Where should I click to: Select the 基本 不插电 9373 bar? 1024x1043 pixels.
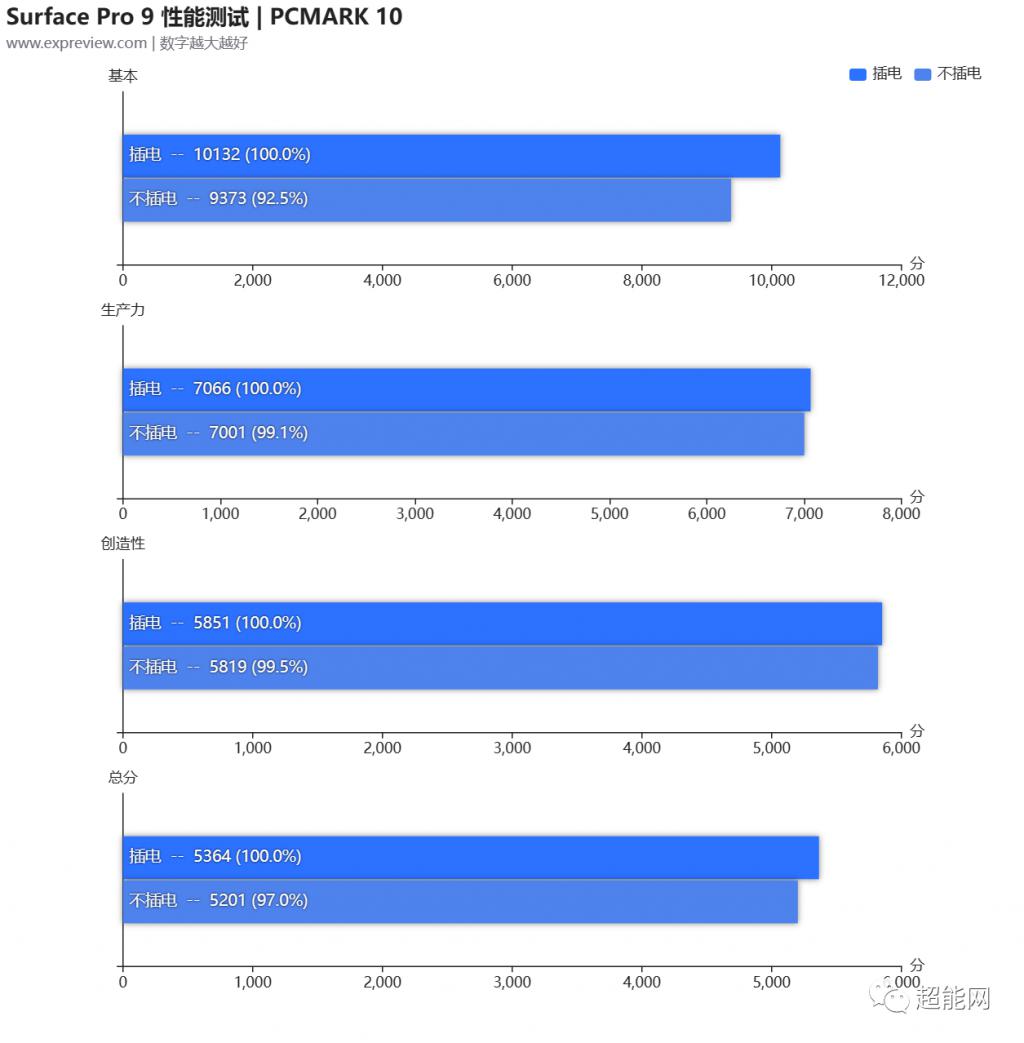pyautogui.click(x=427, y=200)
